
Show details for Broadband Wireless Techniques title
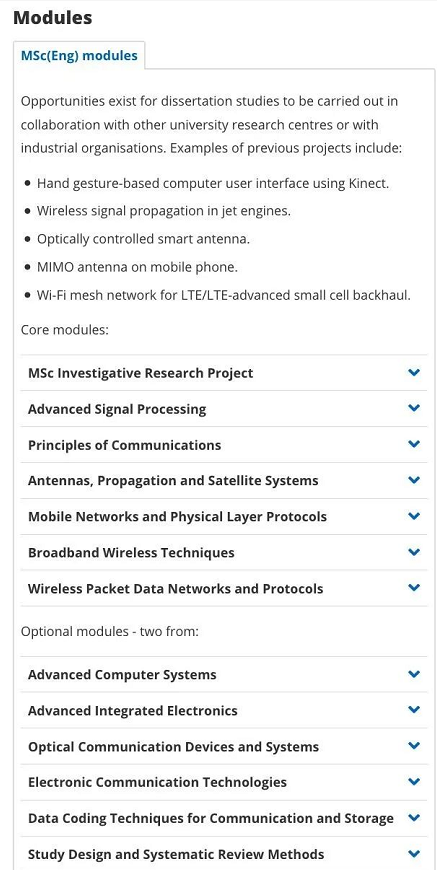(x=131, y=553)
